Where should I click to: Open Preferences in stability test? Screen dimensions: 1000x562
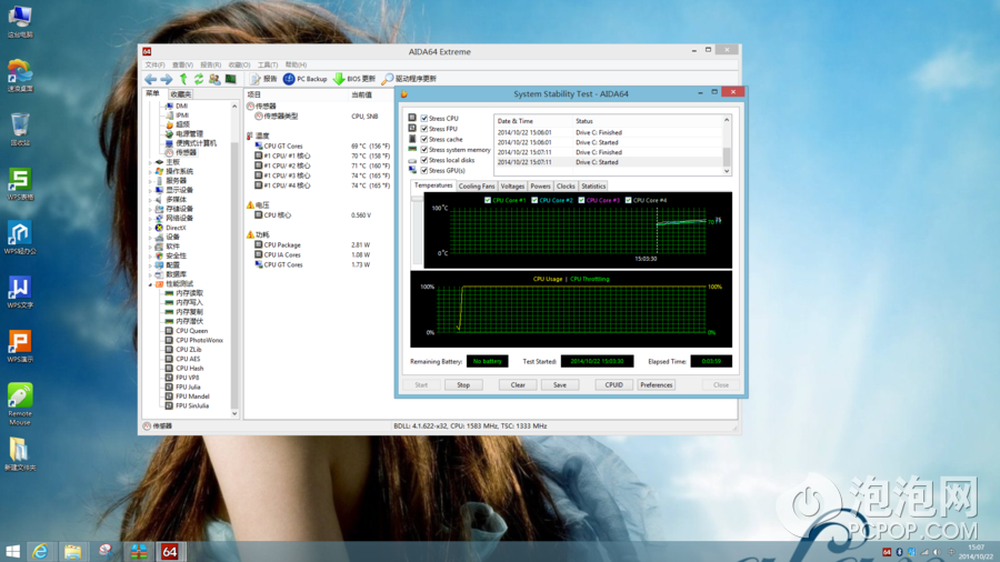tap(656, 385)
